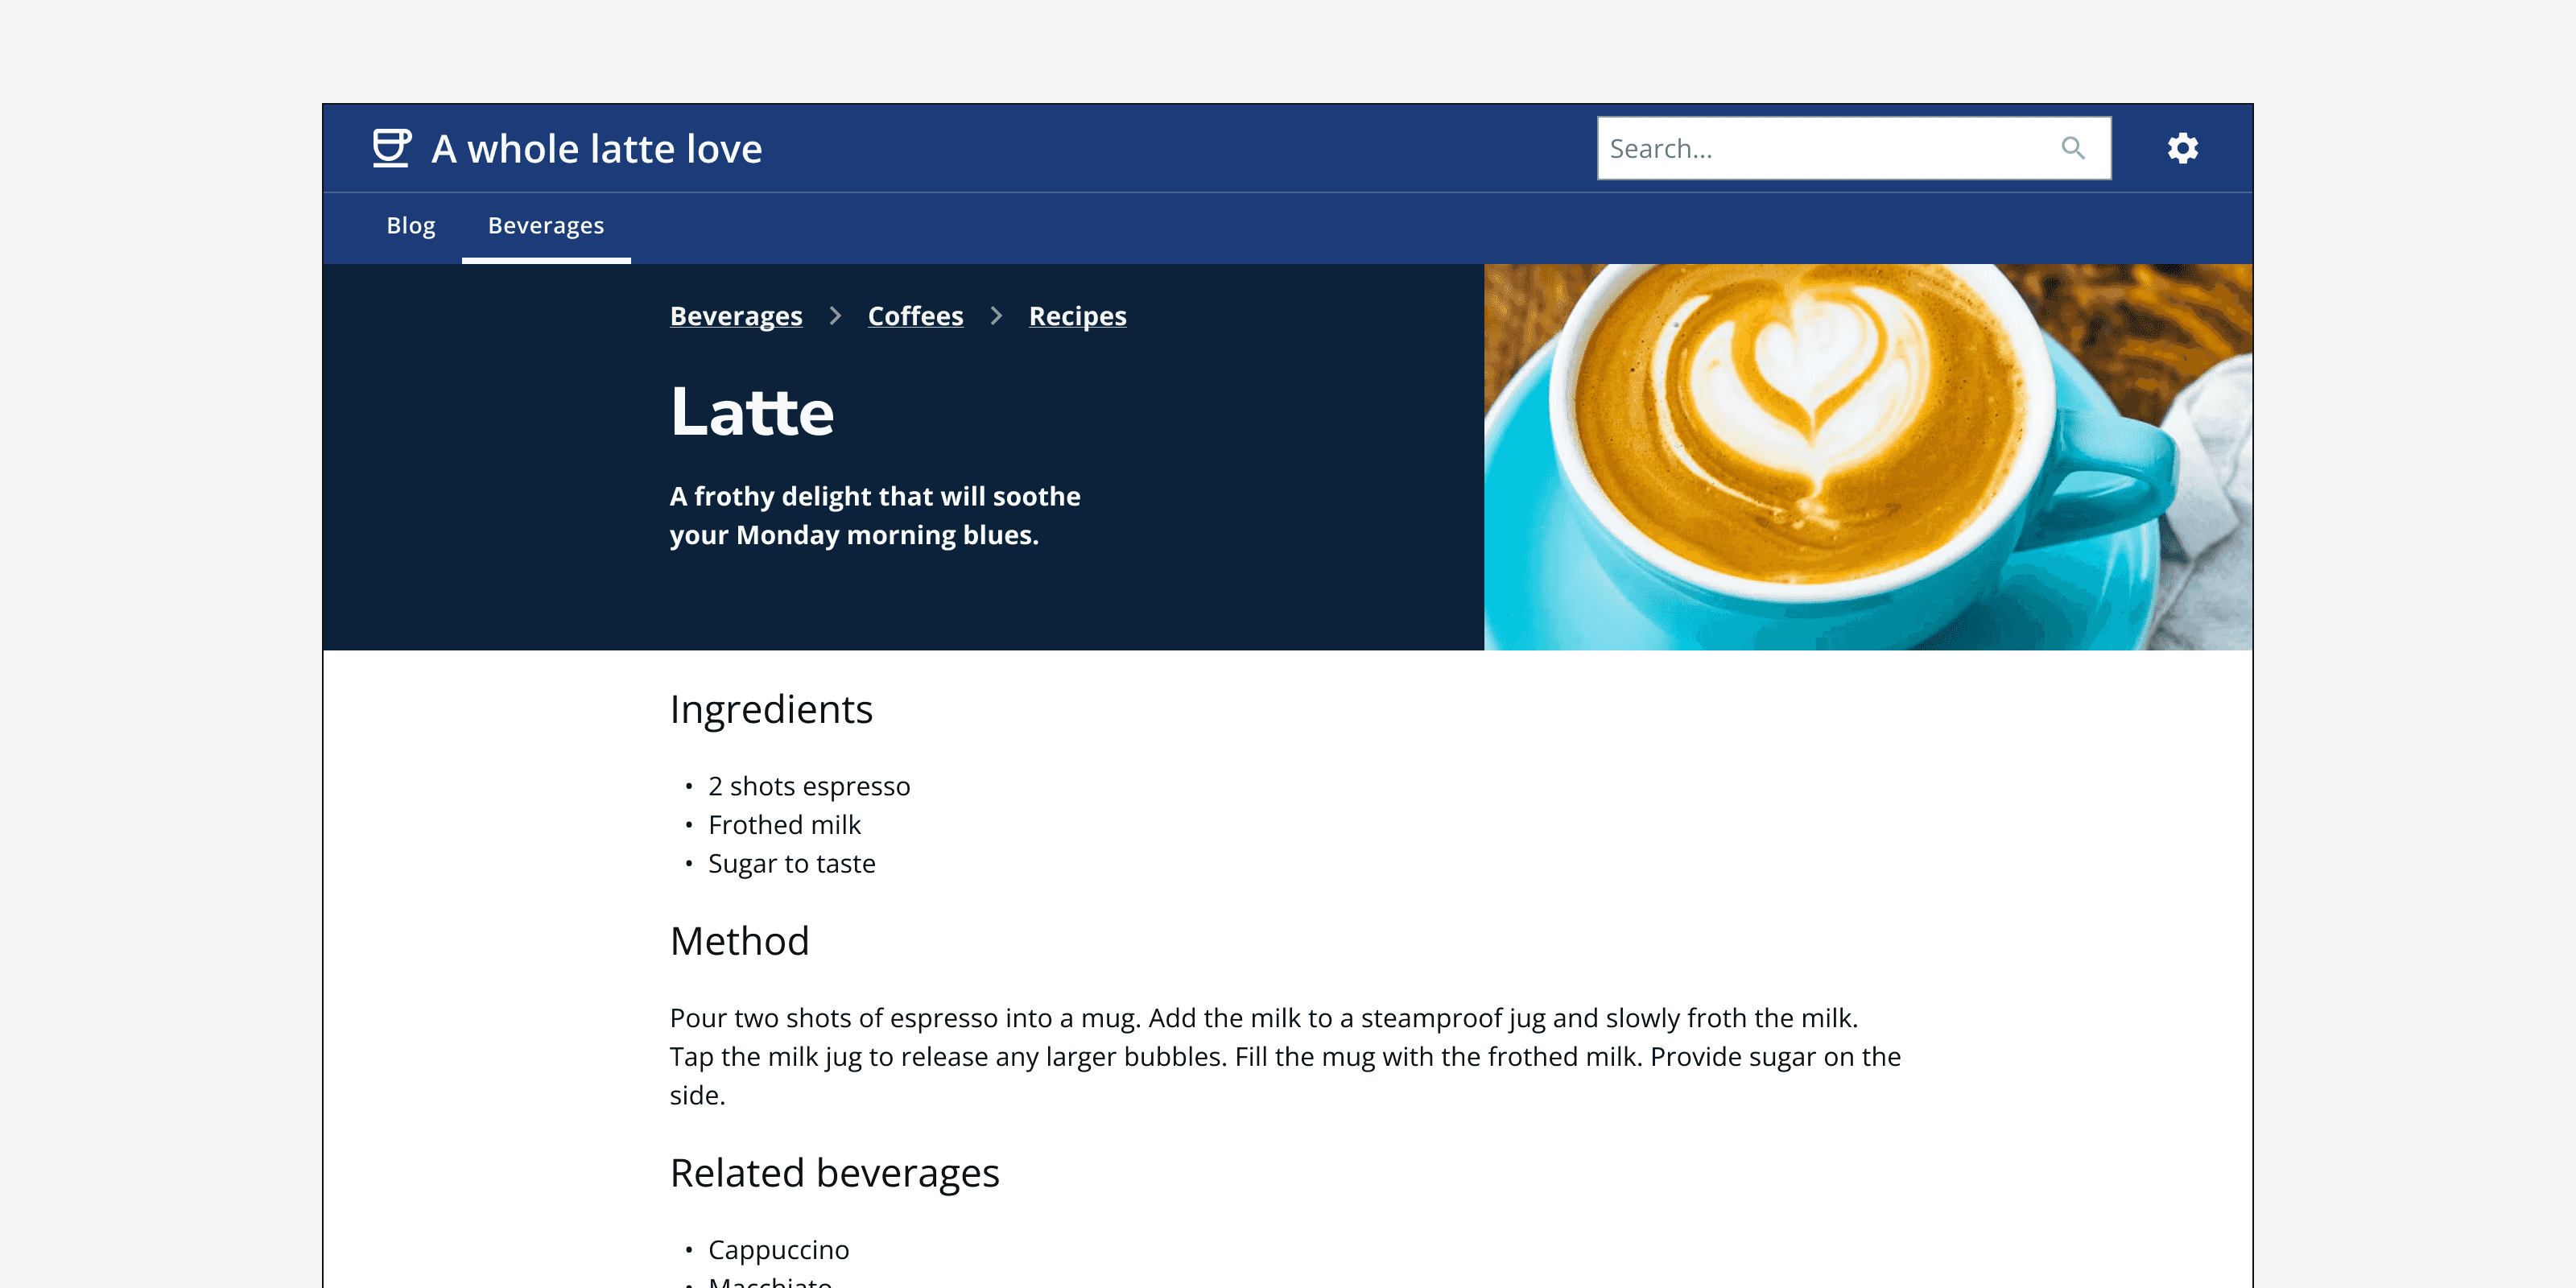Click the Monday morning blues tagline

coord(875,515)
